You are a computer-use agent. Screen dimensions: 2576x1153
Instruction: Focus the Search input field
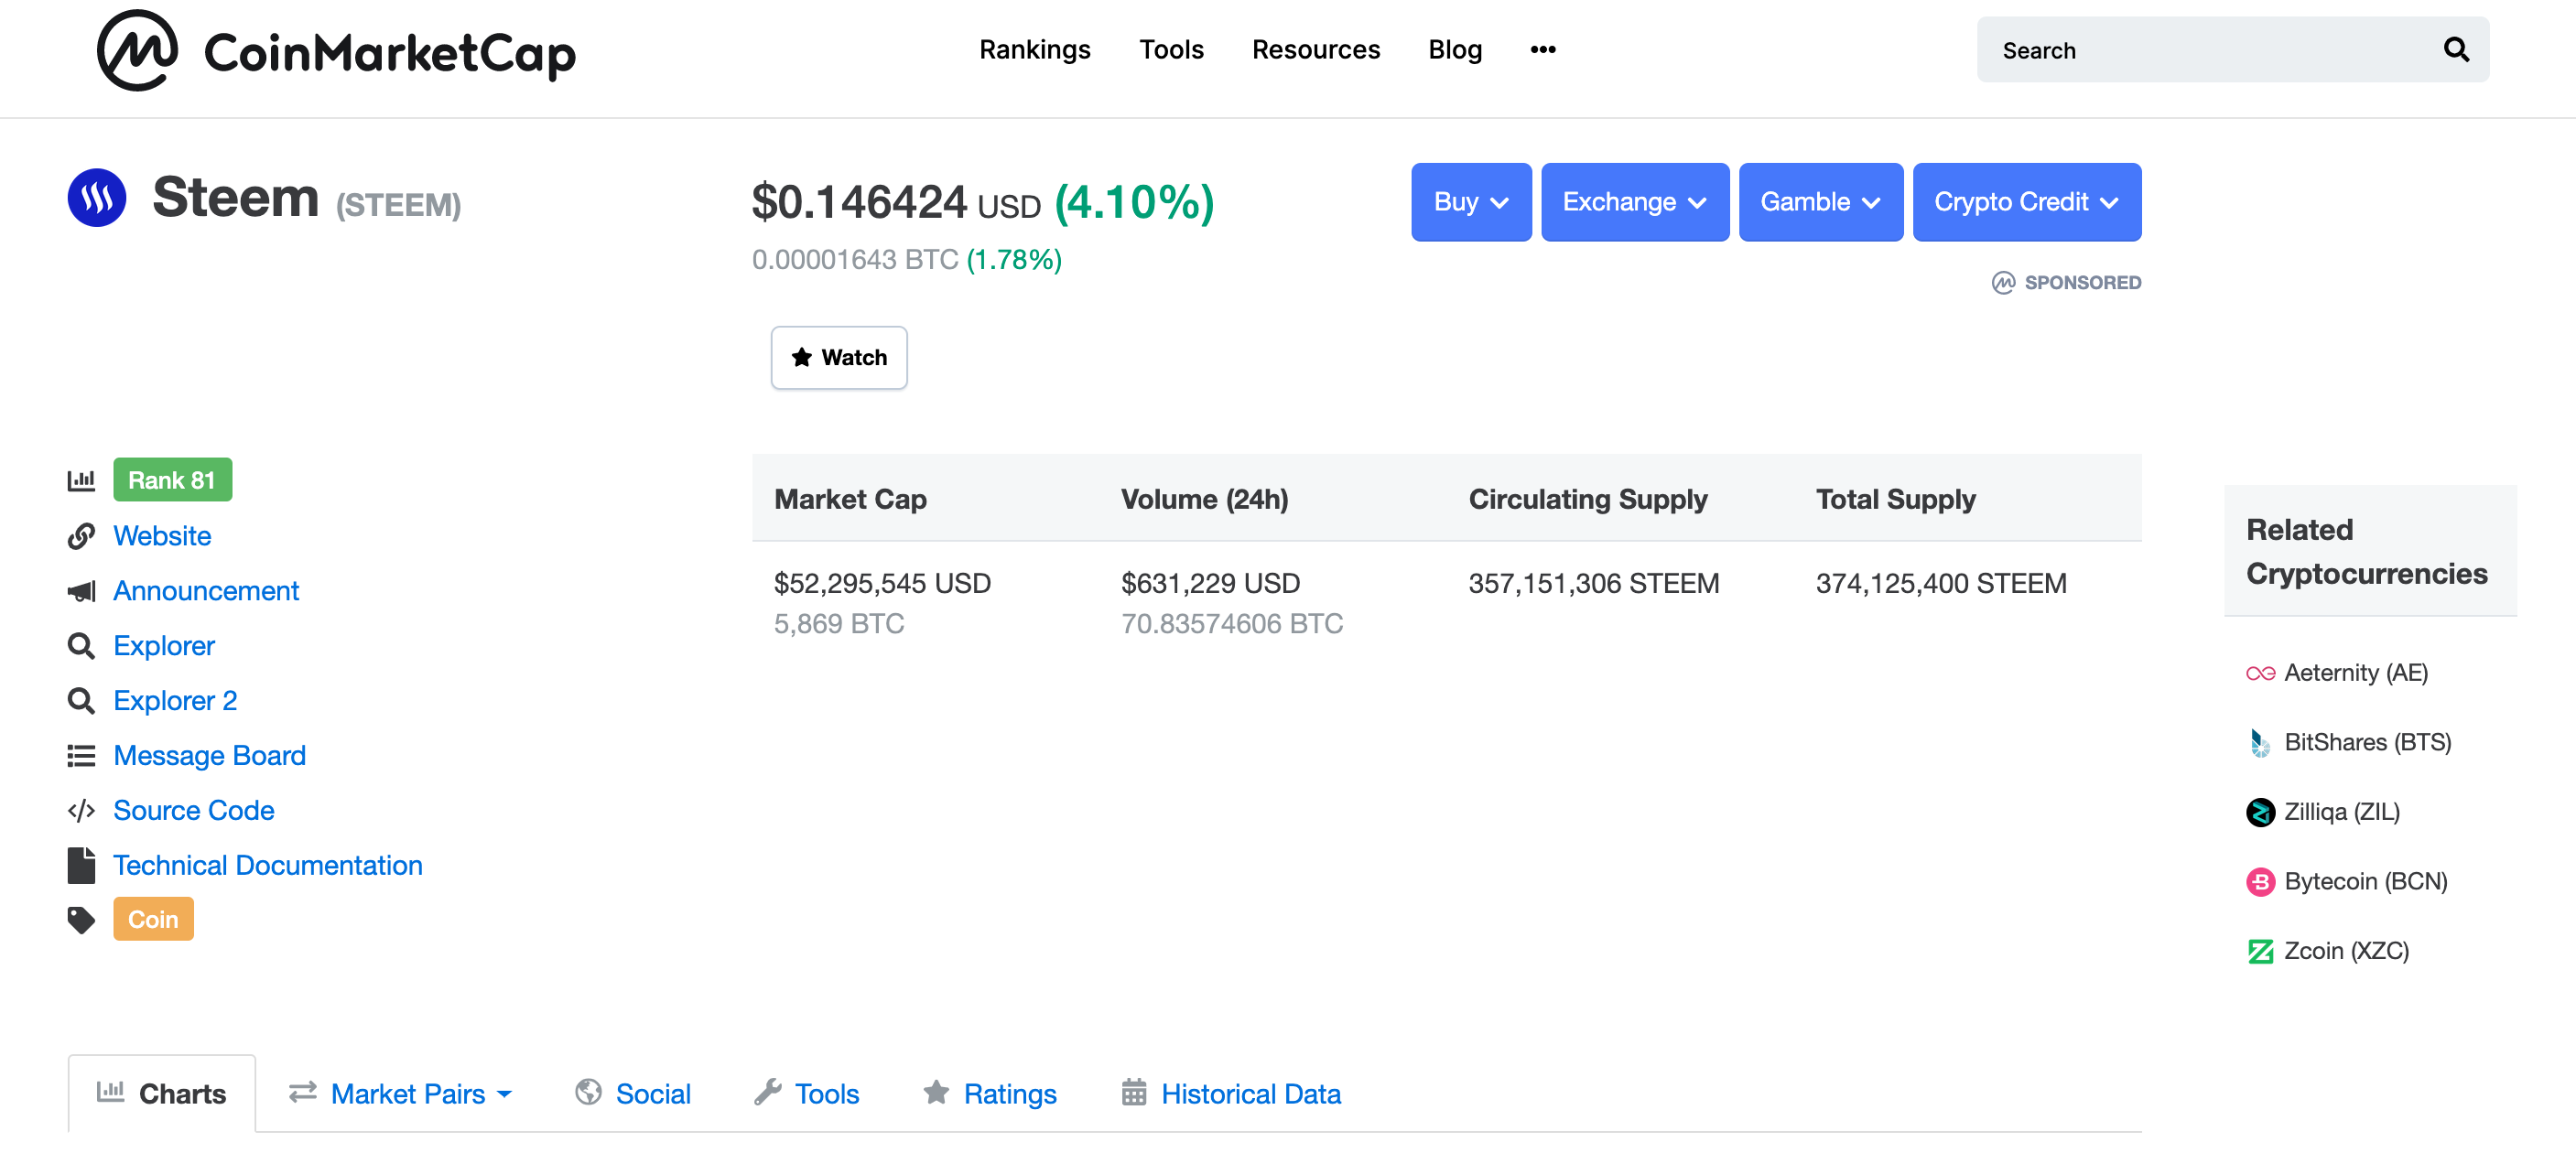pyautogui.click(x=2200, y=50)
